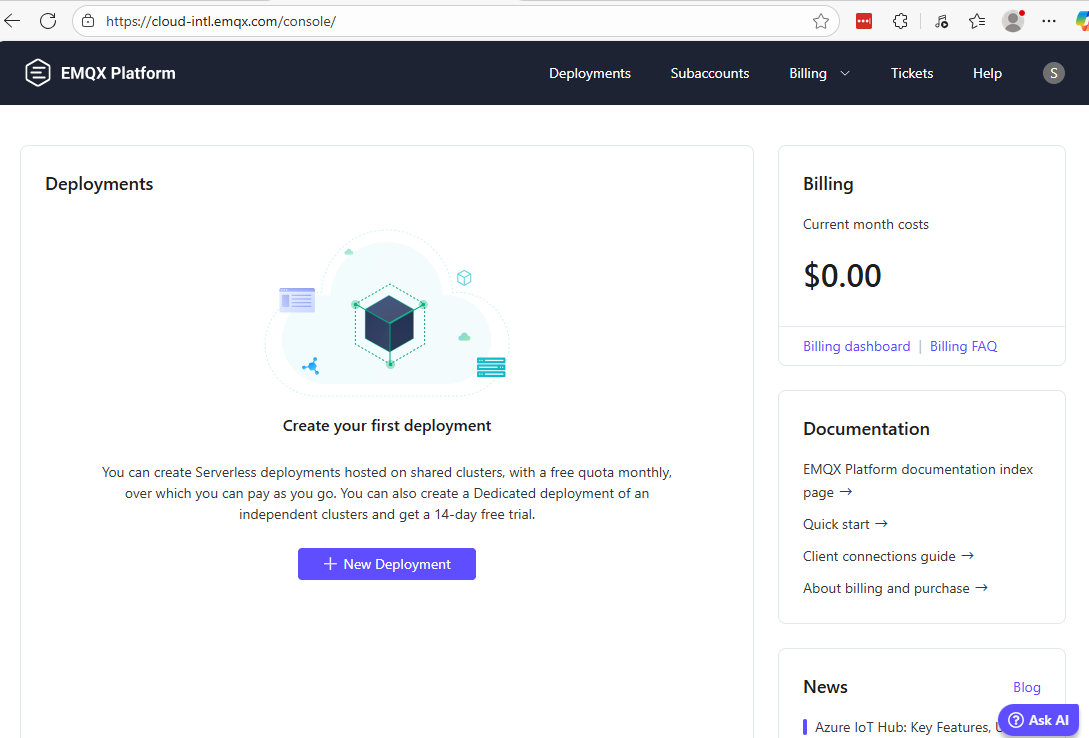Open the red LastPass extension icon
The image size is (1089, 738).
pos(864,21)
